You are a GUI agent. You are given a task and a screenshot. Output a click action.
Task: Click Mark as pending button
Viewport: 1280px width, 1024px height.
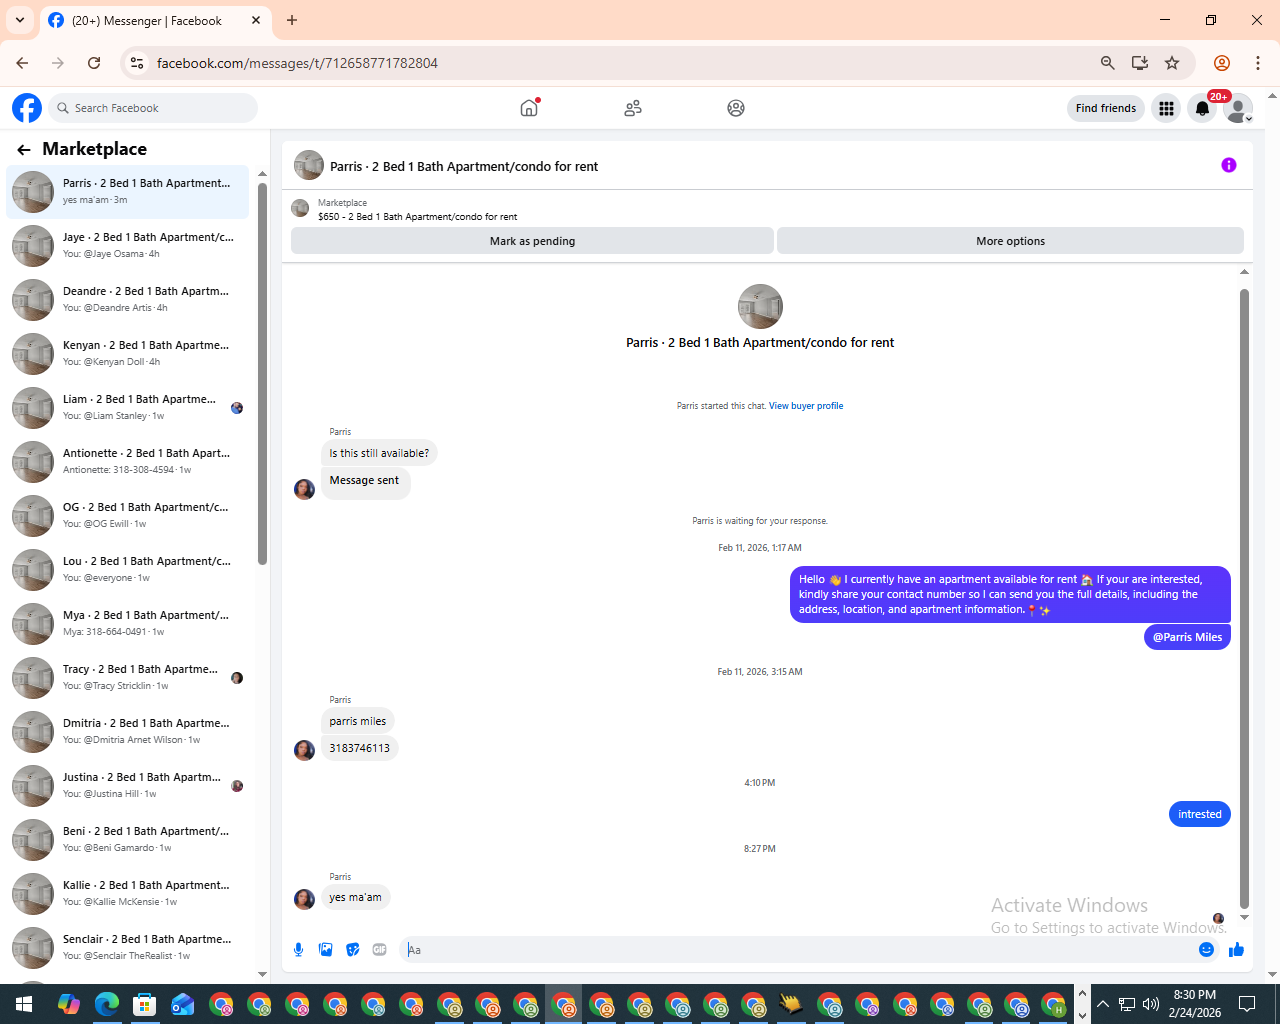(x=532, y=241)
